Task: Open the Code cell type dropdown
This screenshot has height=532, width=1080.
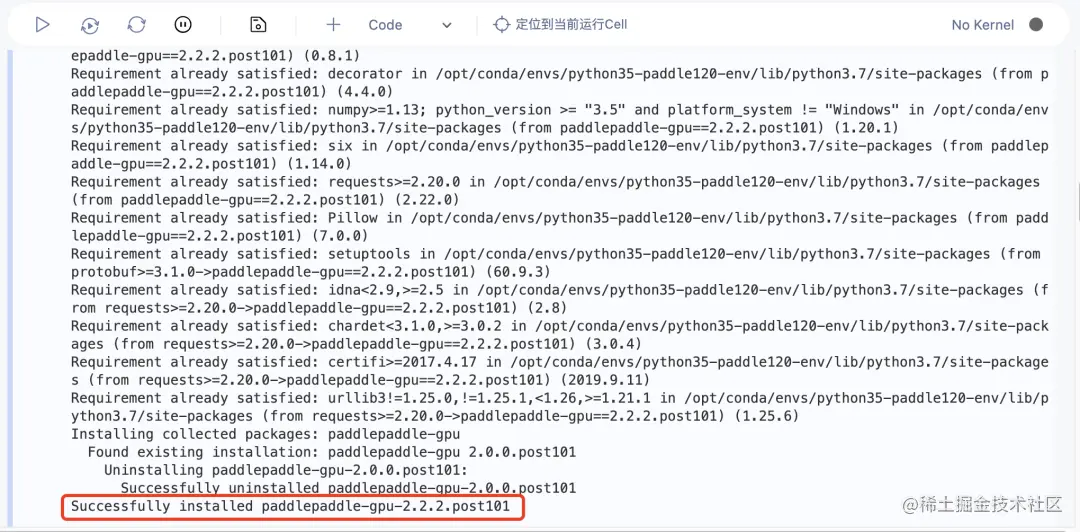Action: click(410, 25)
